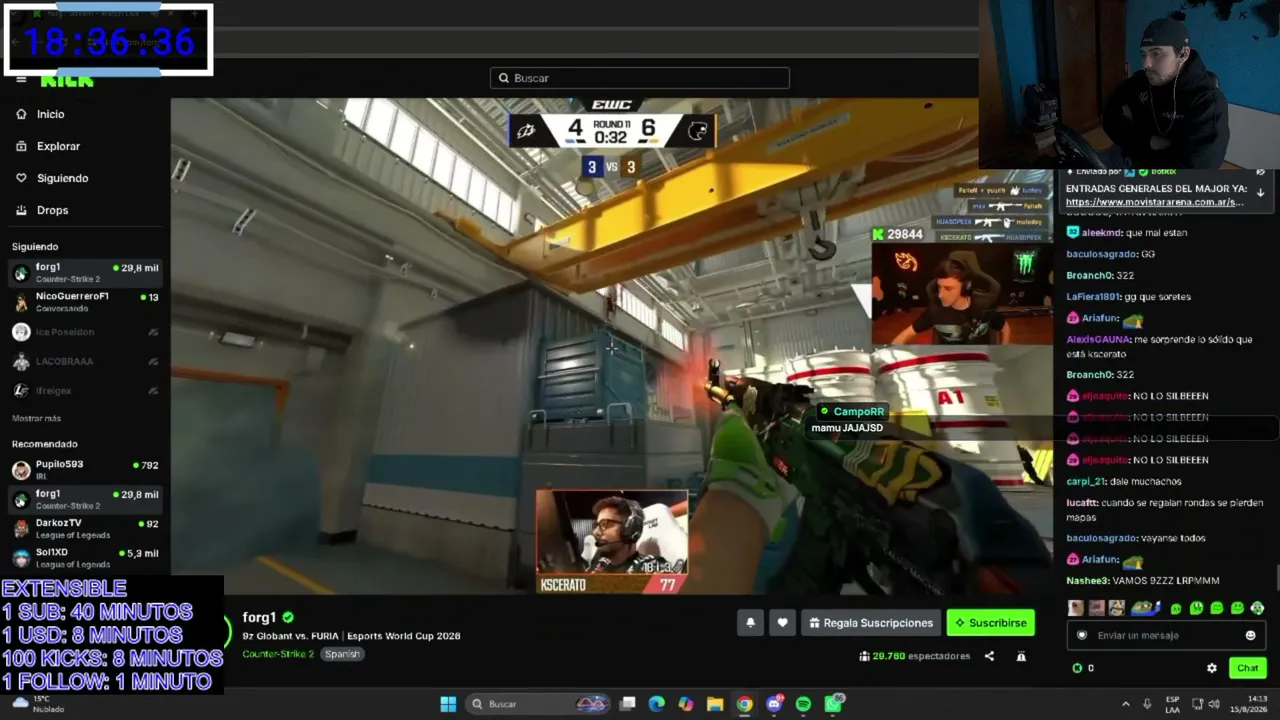This screenshot has width=1280, height=720.
Task: Open DarkozTV recommended channel
Action: 85,528
